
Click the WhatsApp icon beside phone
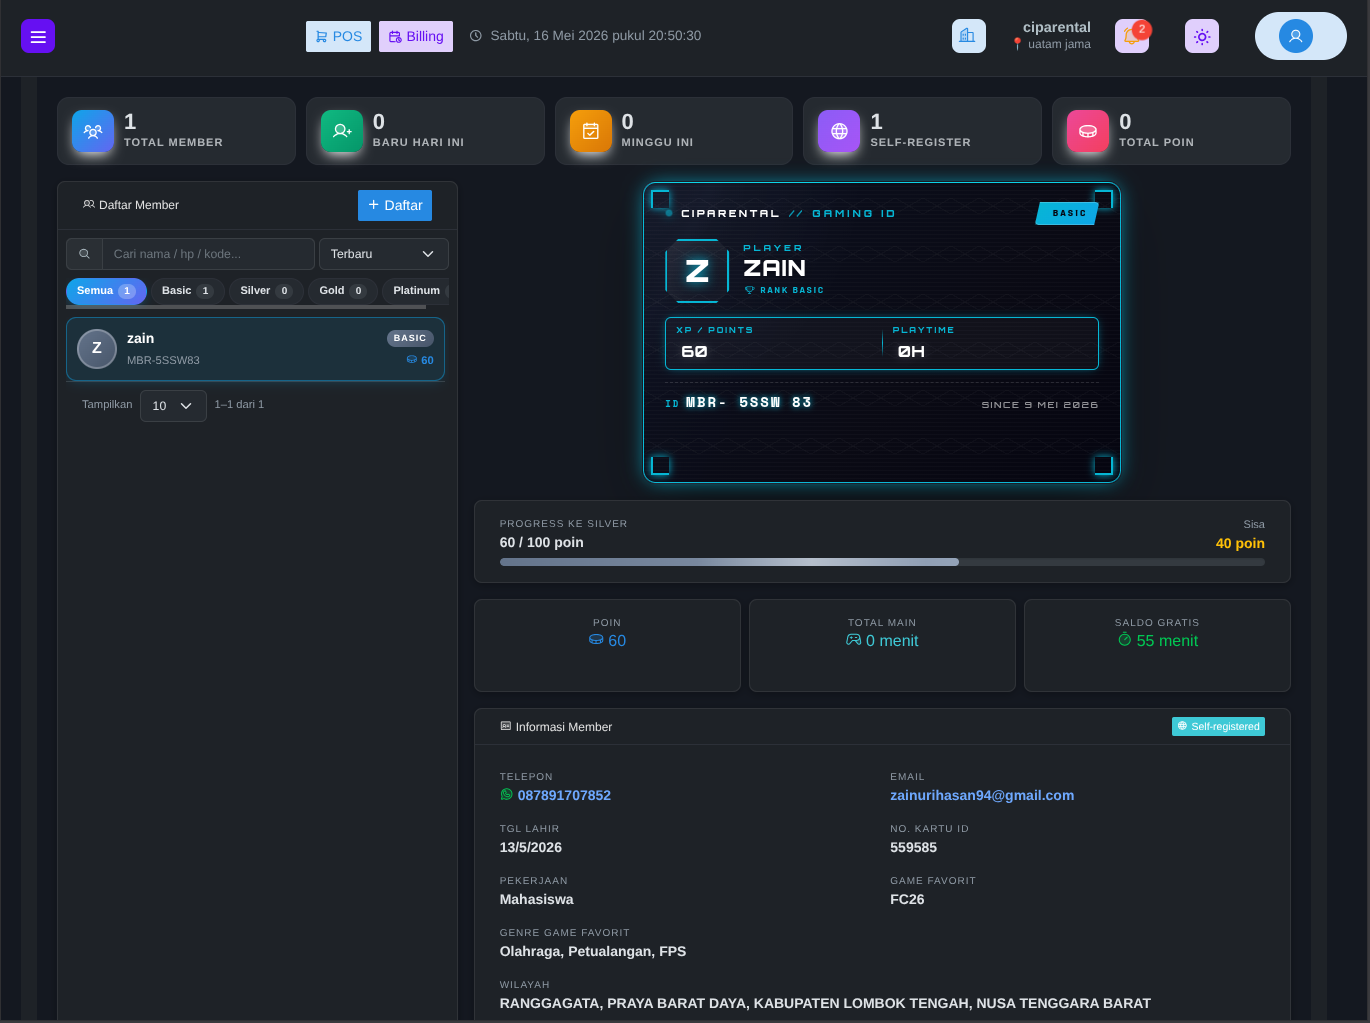(x=506, y=795)
